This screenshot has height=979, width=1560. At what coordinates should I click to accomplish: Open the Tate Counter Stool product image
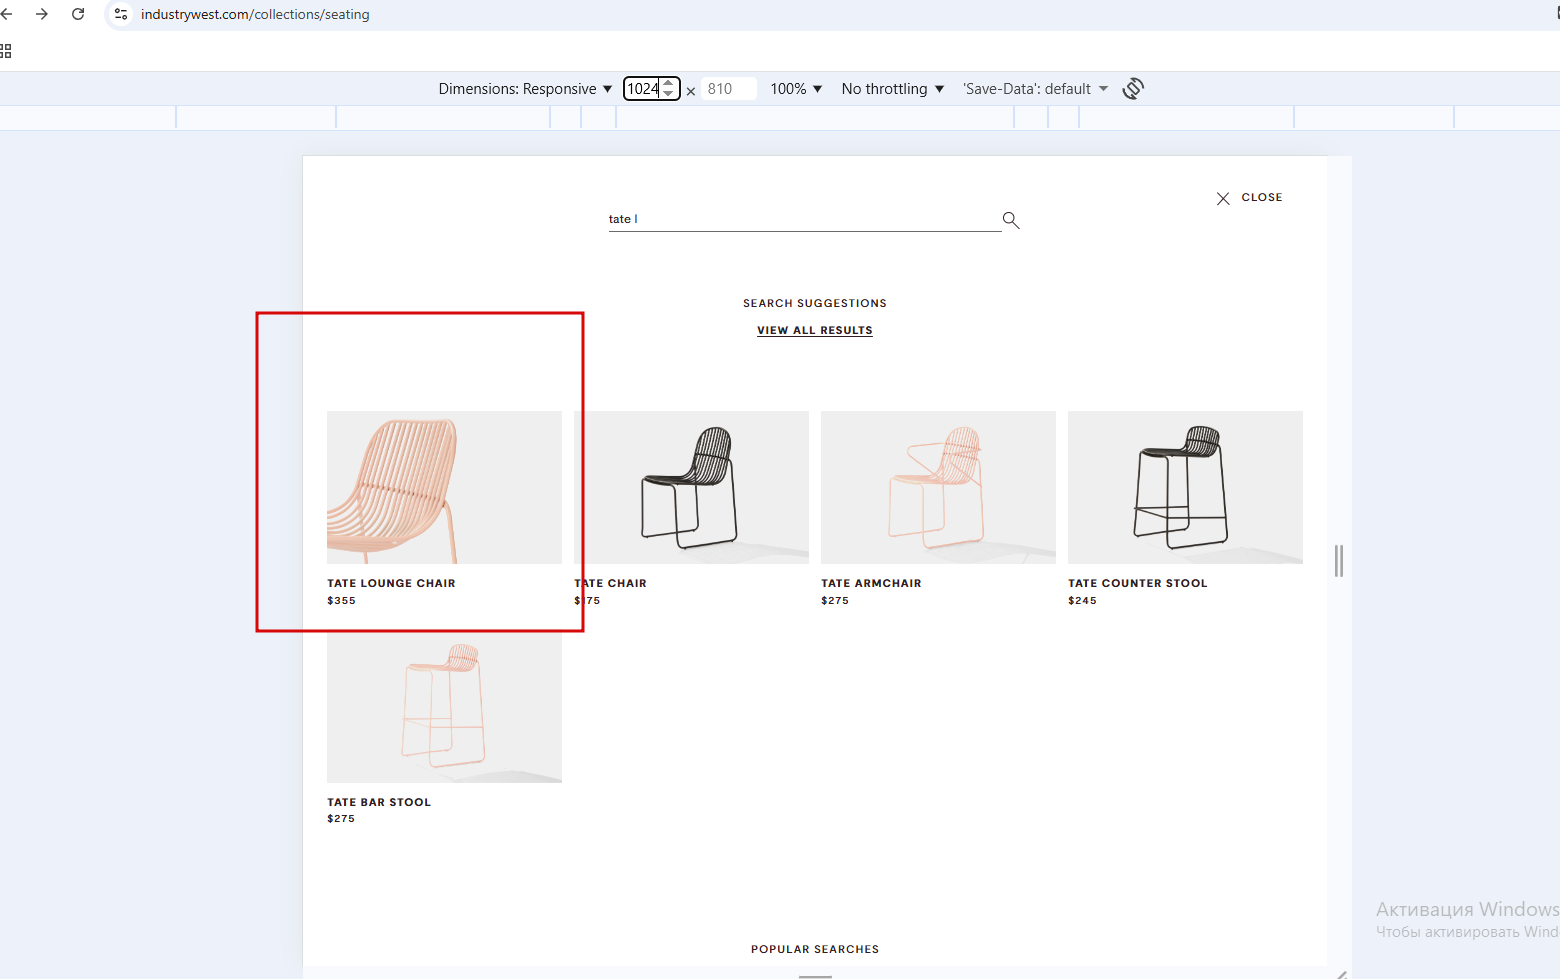coord(1185,487)
